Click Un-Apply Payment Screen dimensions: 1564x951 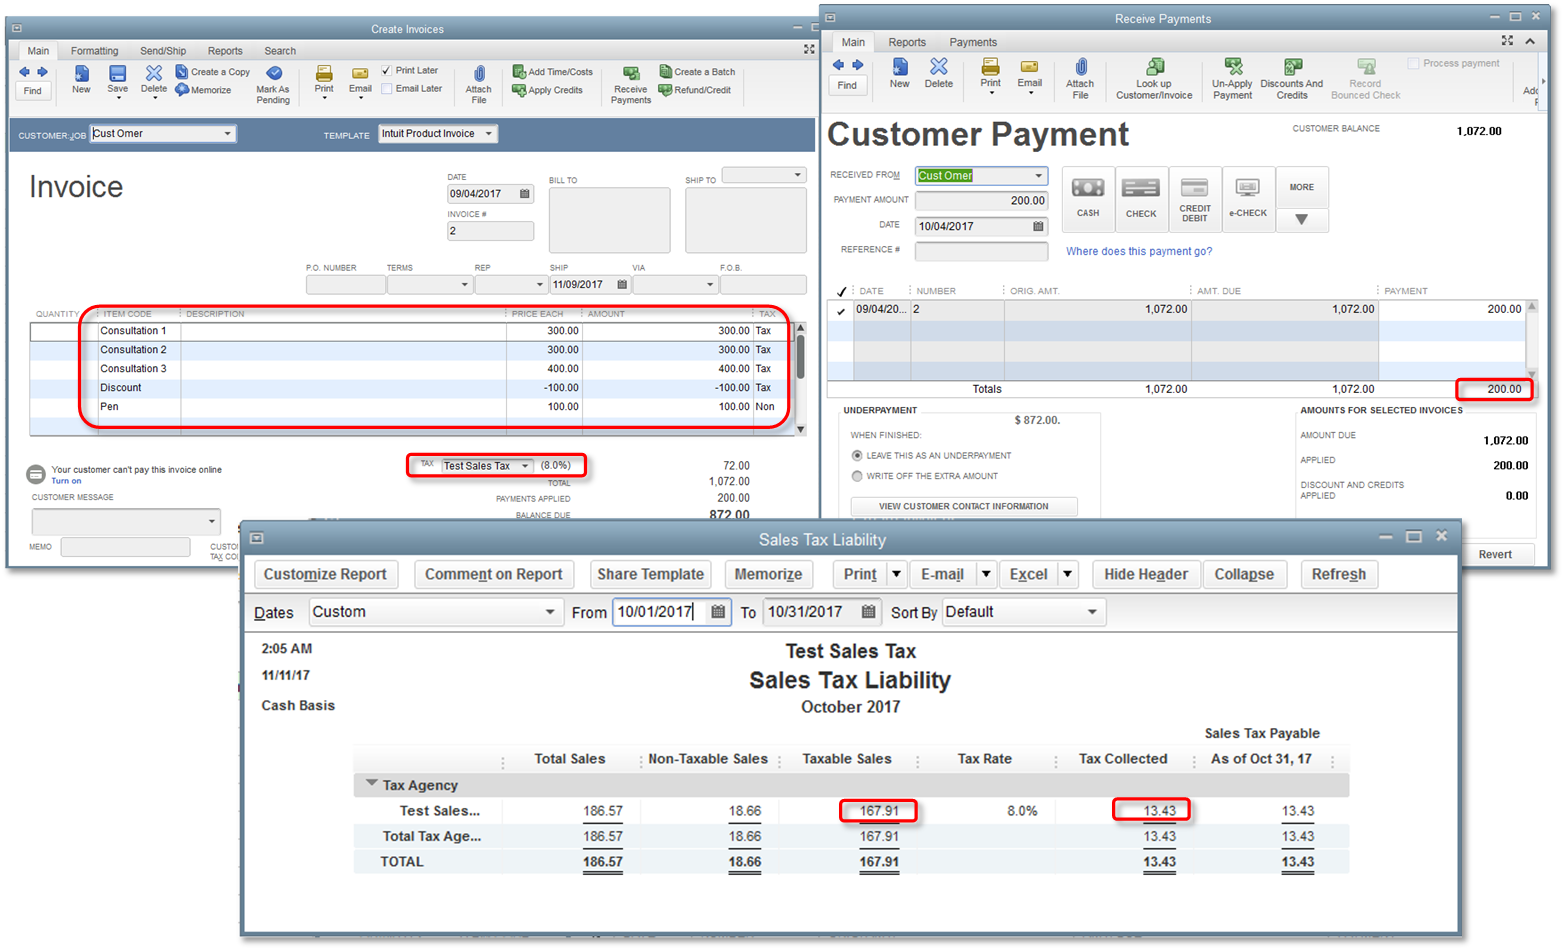1232,79
